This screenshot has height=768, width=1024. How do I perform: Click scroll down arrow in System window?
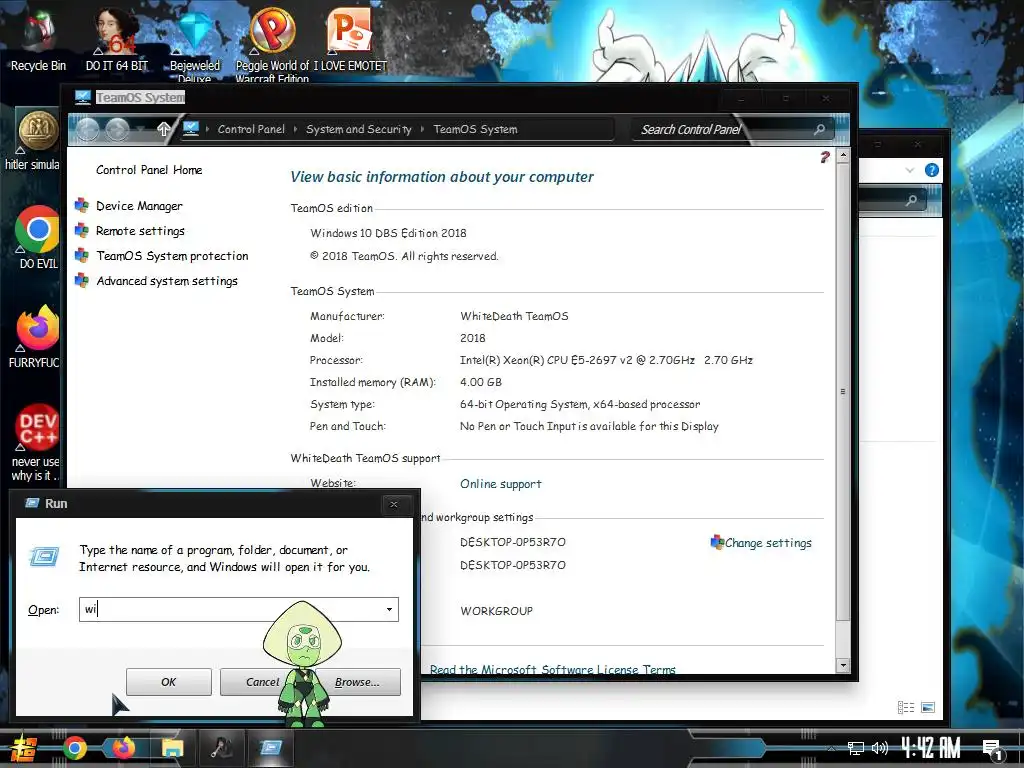(843, 665)
